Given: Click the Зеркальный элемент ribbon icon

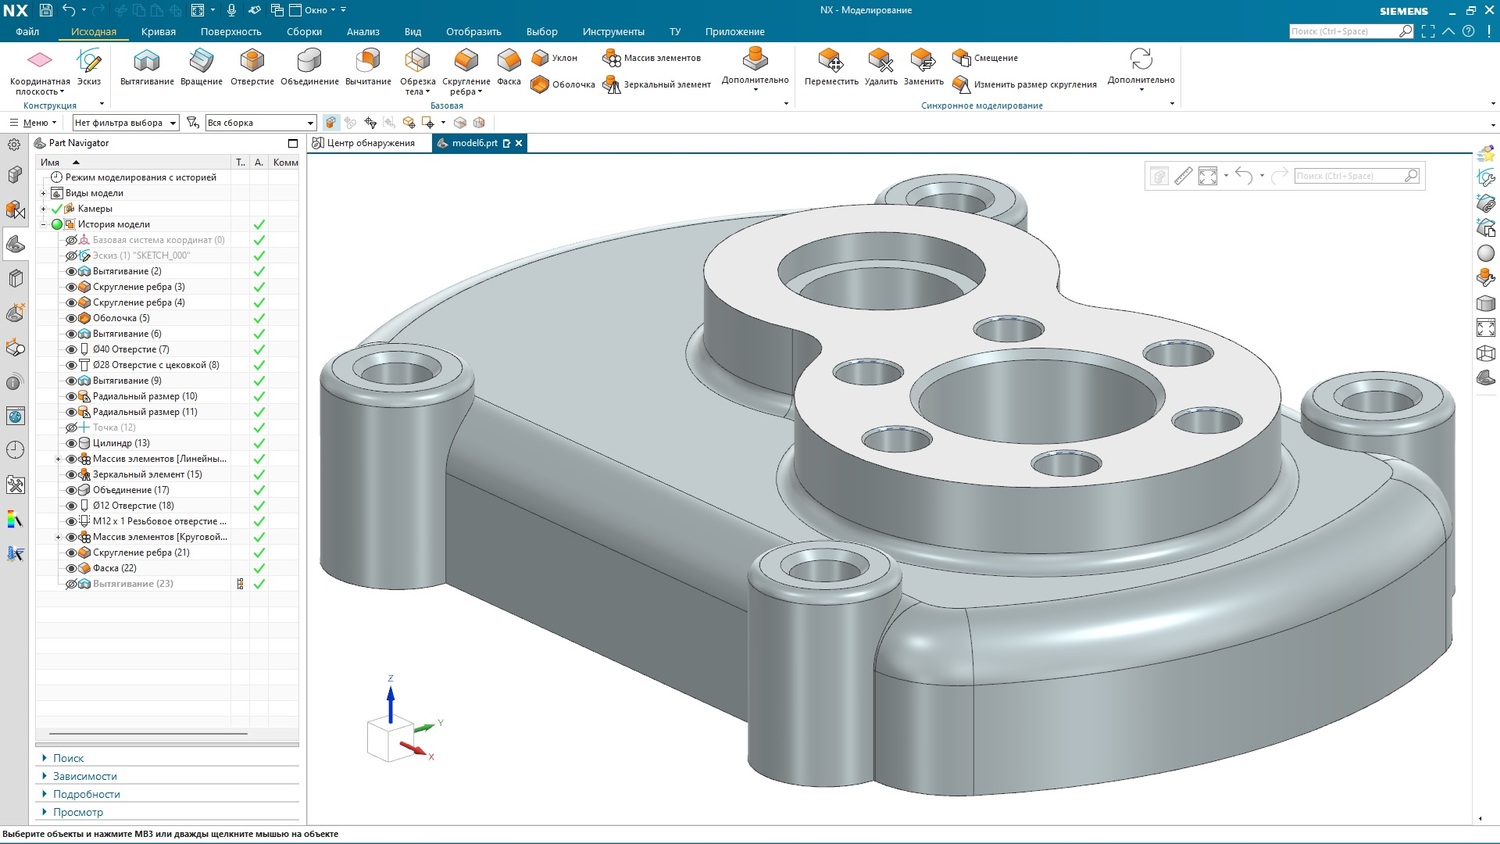Looking at the screenshot, I should pos(612,85).
